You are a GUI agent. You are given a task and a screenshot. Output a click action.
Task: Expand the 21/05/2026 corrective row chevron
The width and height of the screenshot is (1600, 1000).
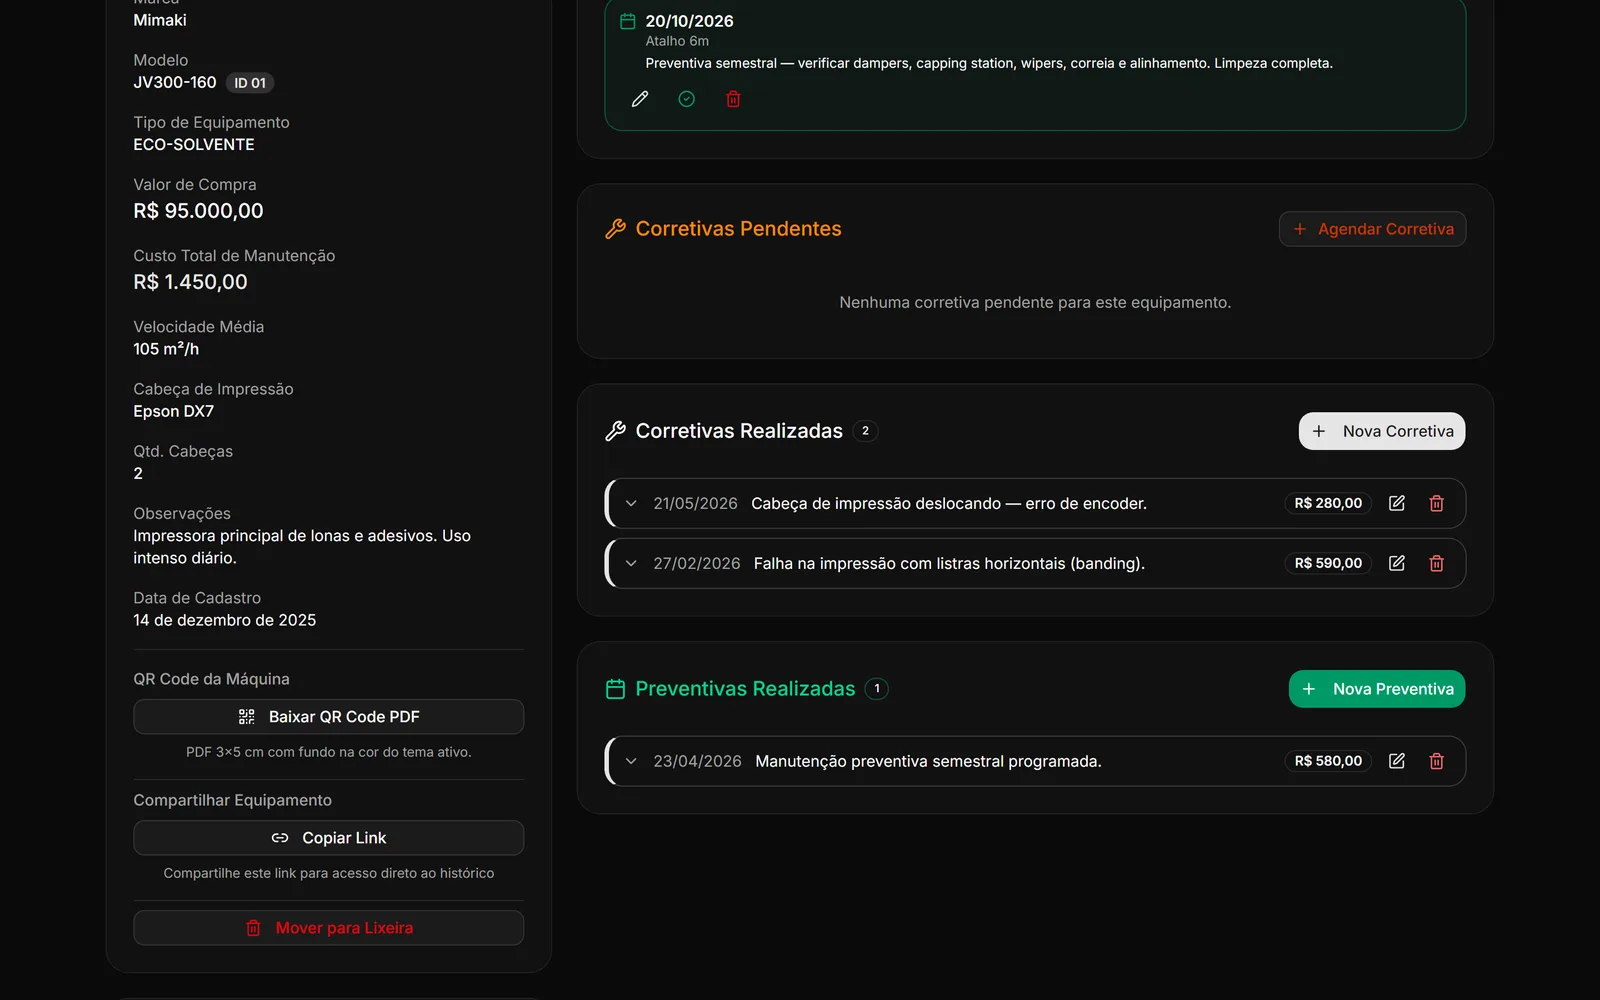(631, 503)
